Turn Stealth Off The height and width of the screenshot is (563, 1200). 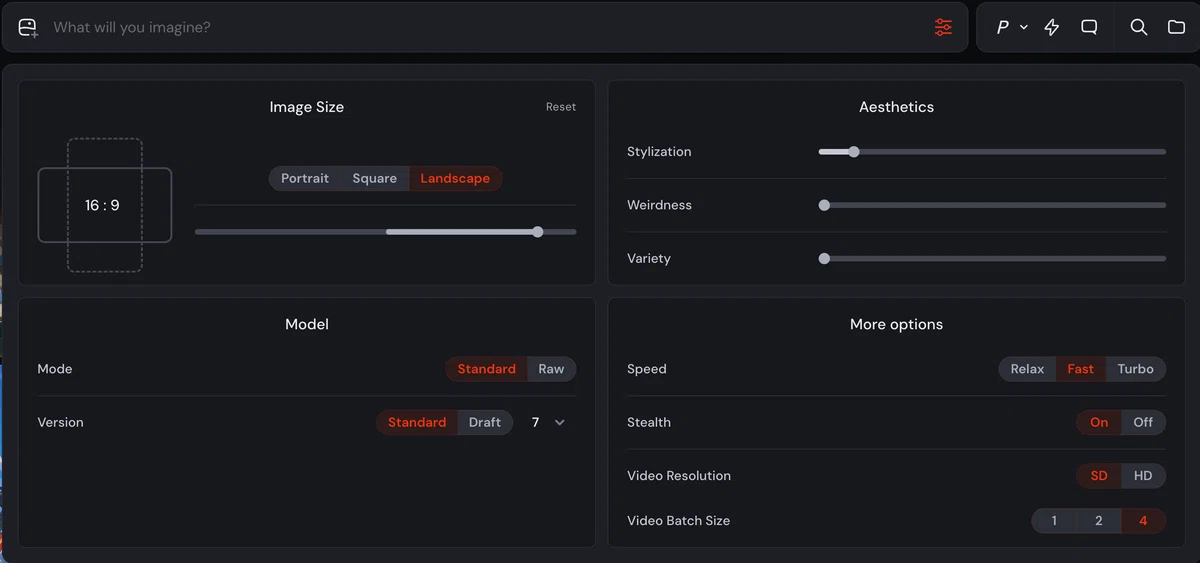1144,422
